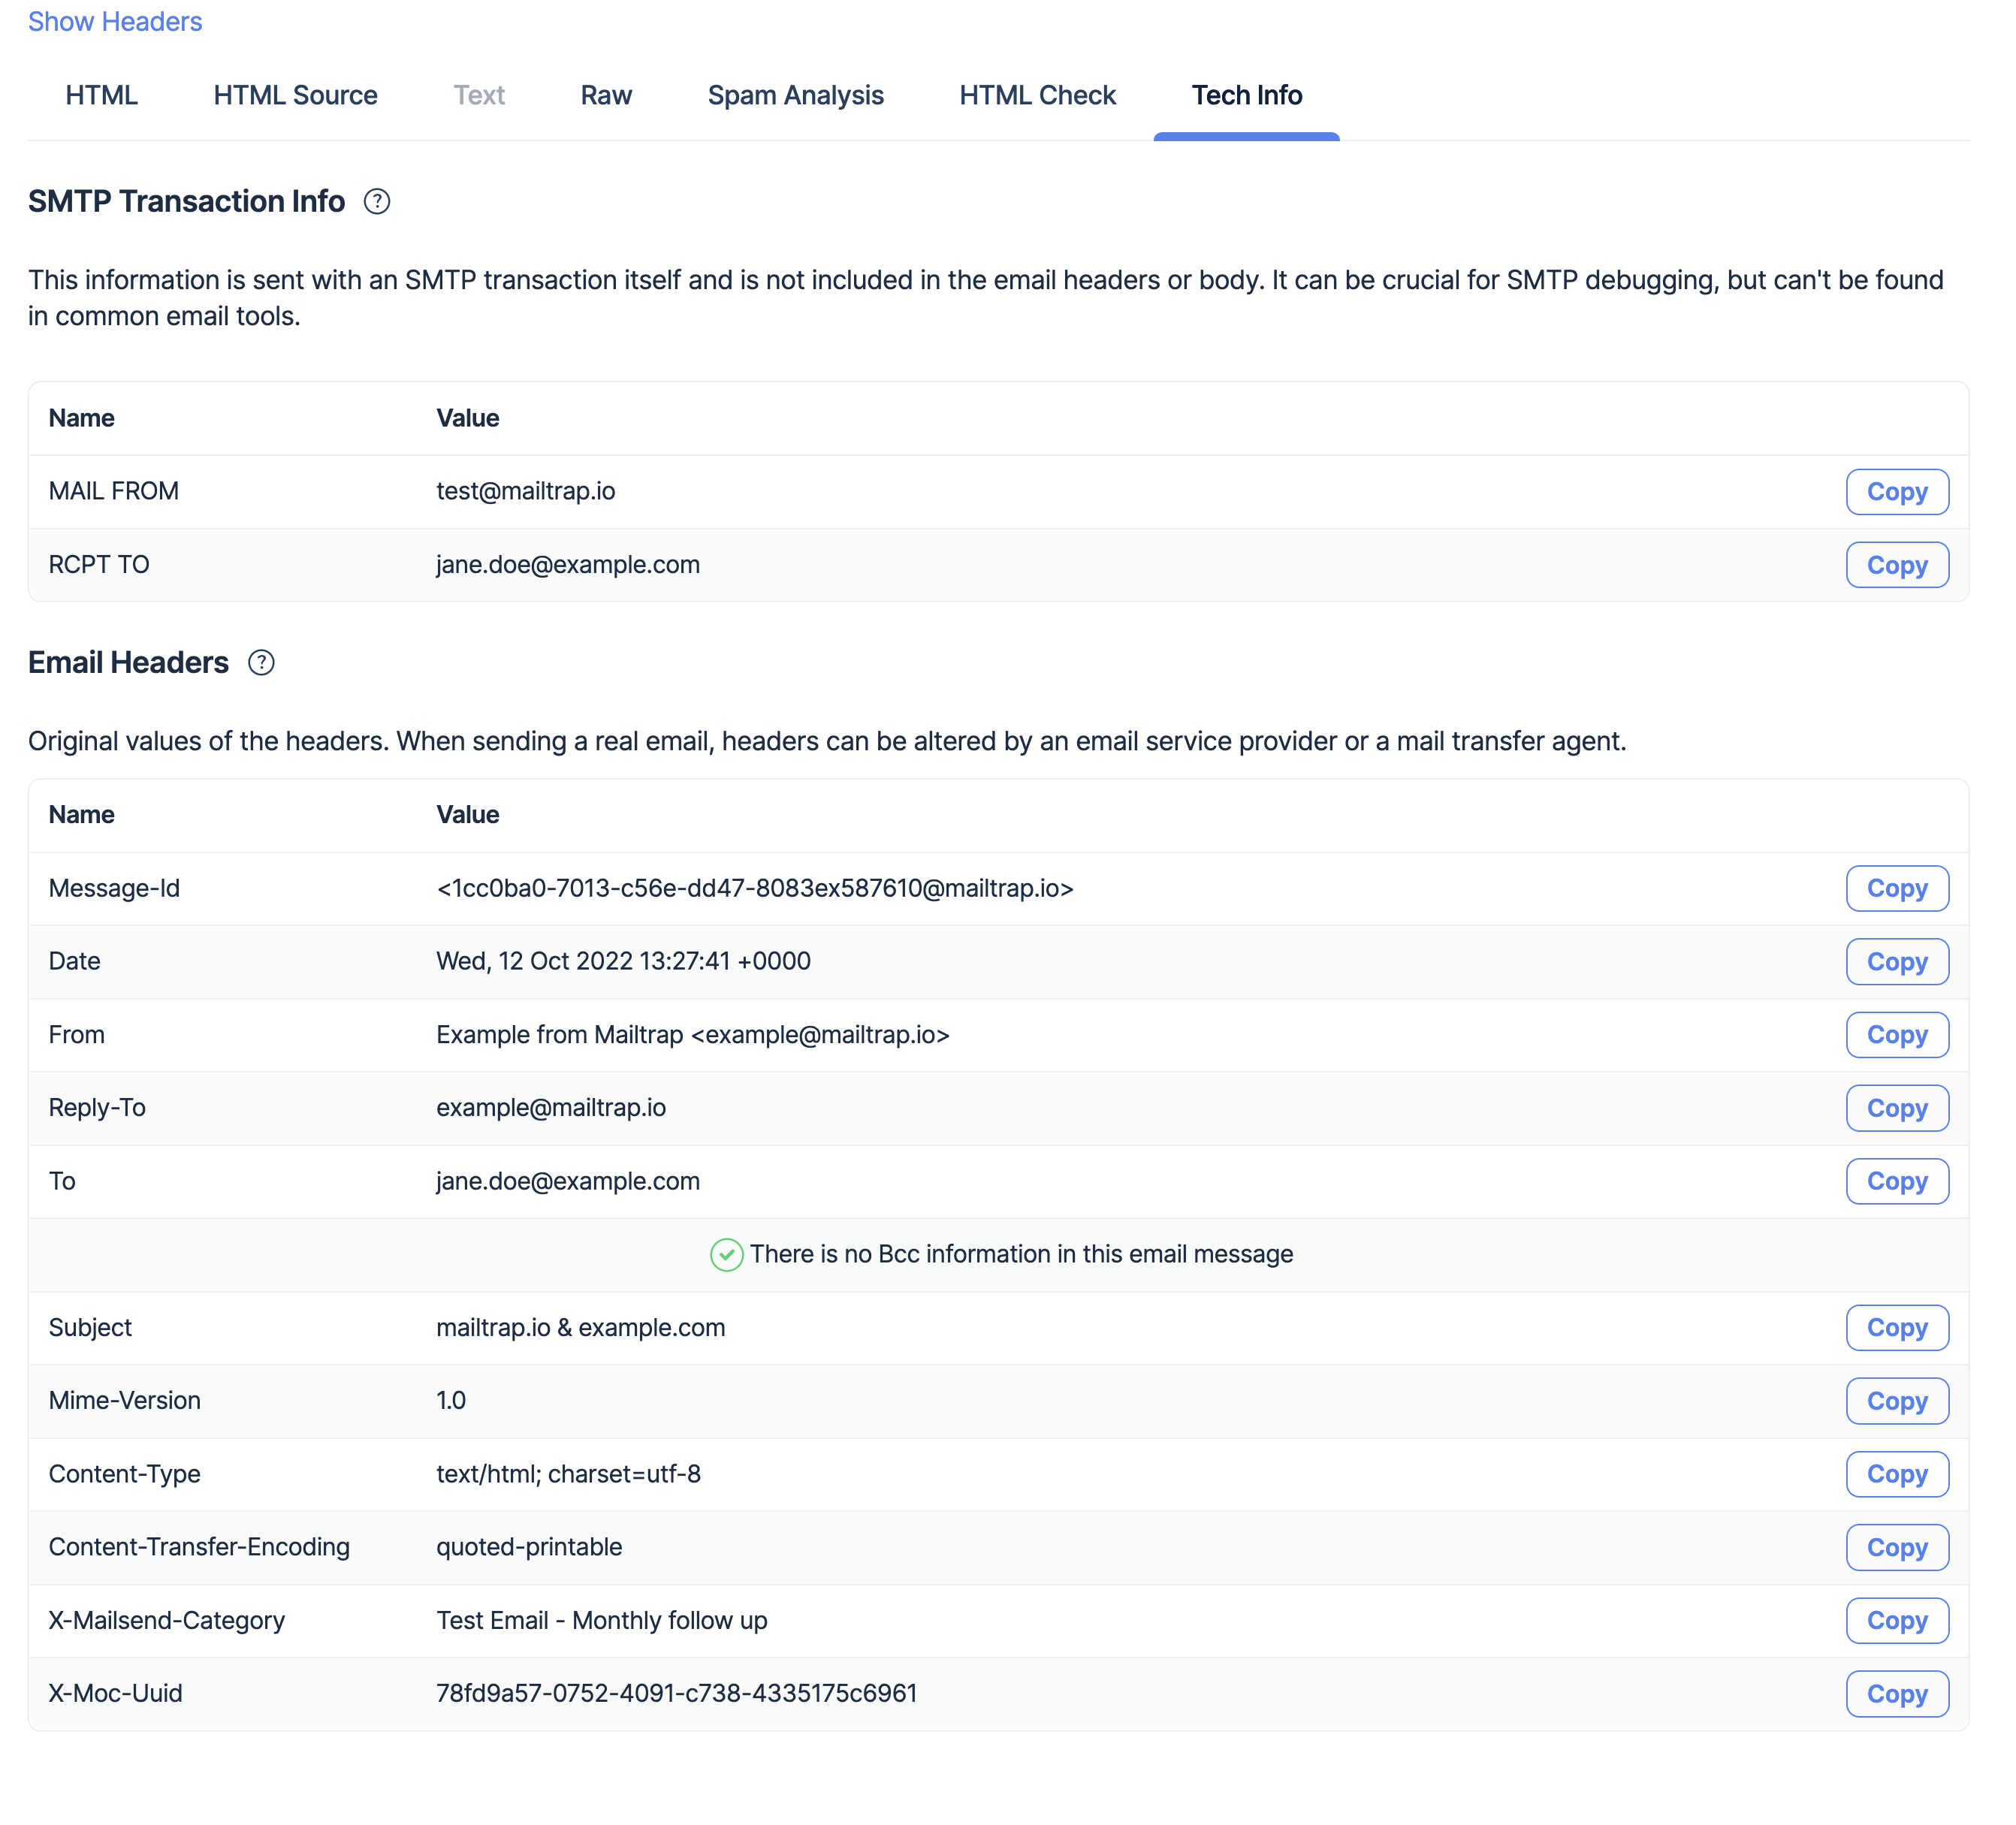Open the Show Headers link
2016x1825 pixels.
tap(115, 22)
